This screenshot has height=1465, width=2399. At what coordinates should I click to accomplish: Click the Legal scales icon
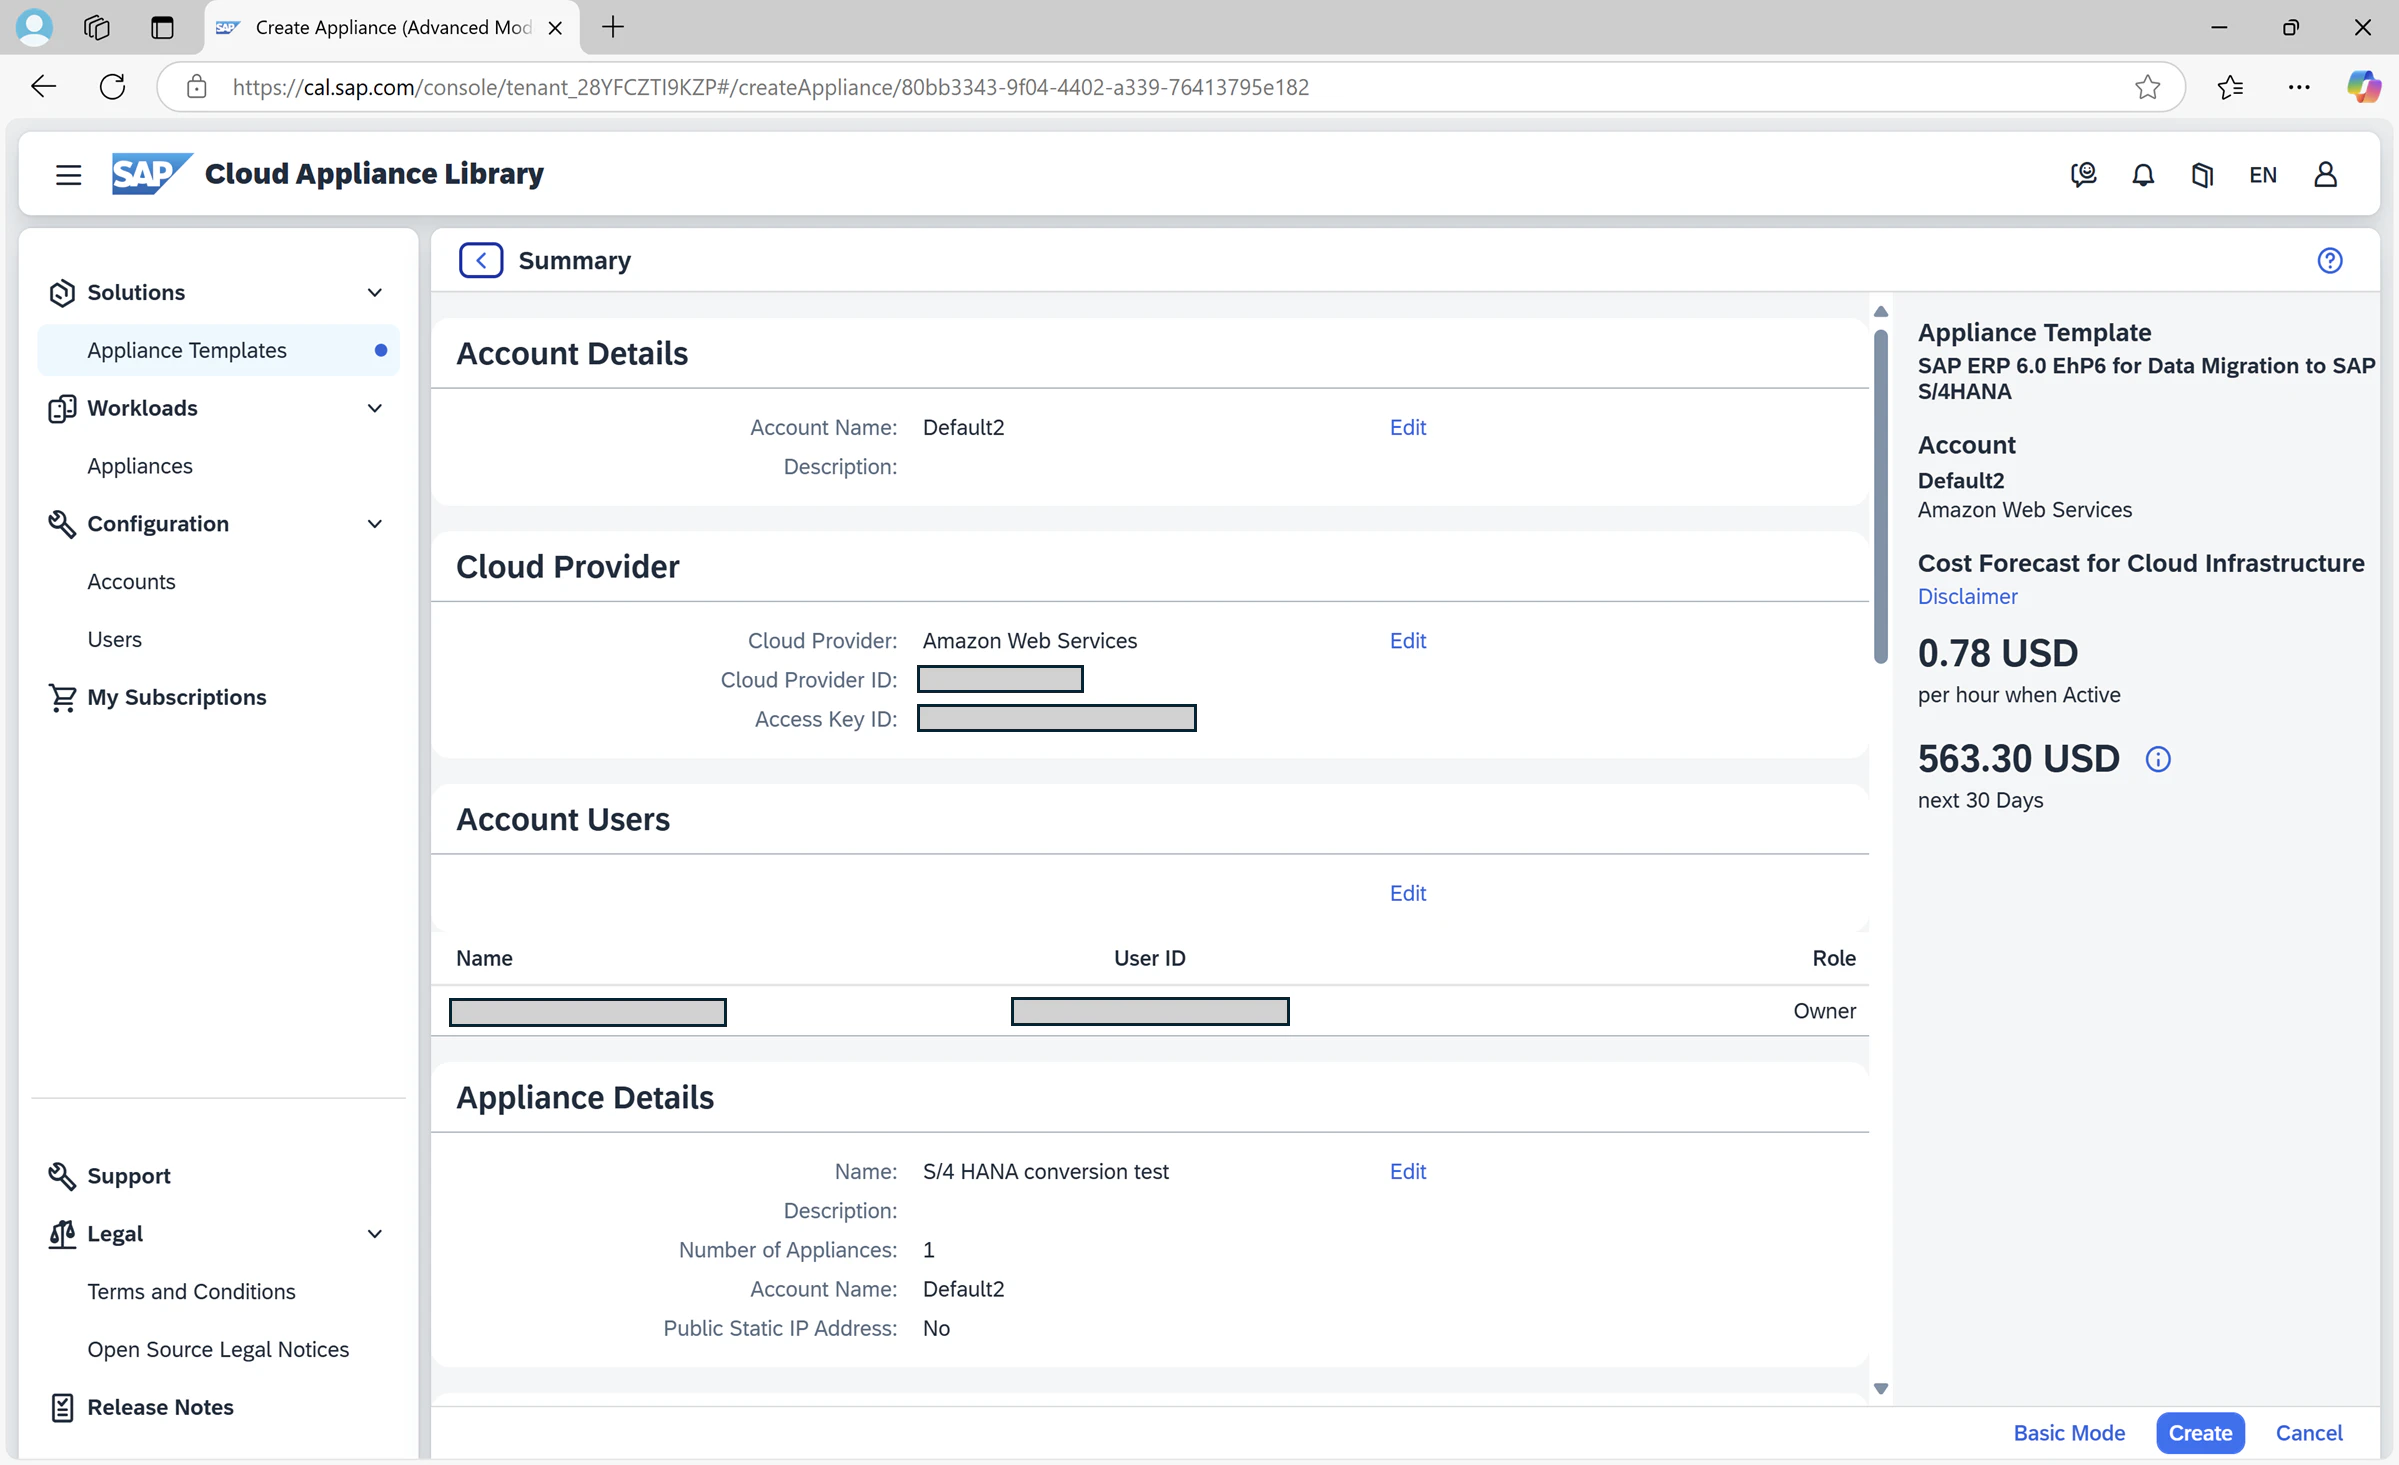62,1234
